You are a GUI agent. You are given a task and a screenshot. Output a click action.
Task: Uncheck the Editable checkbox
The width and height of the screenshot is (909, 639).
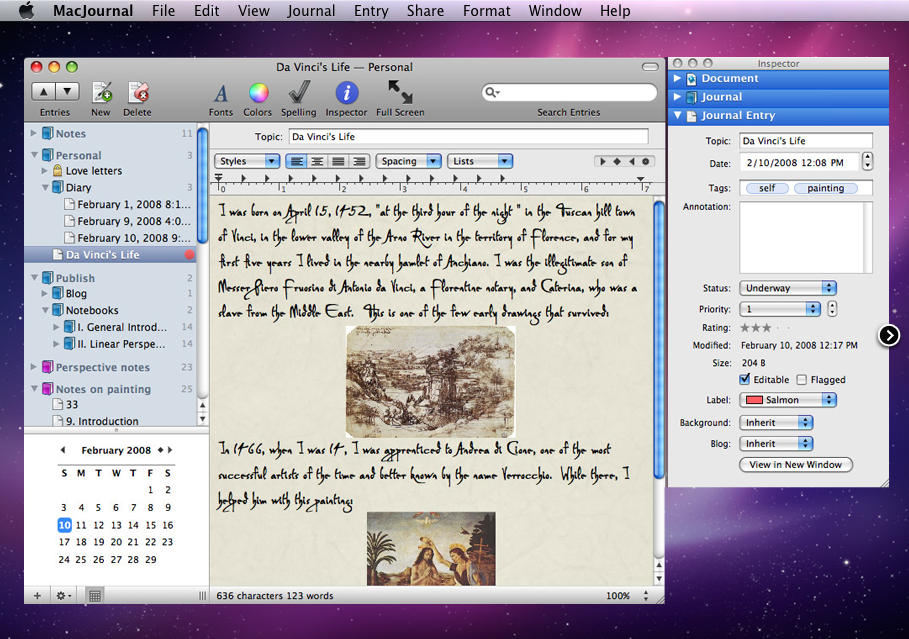point(745,379)
